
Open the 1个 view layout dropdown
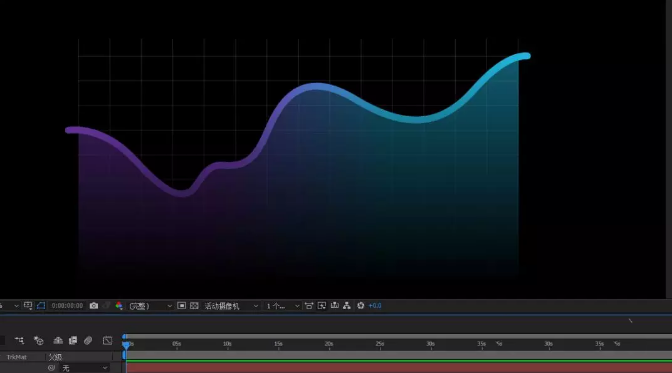tap(282, 306)
